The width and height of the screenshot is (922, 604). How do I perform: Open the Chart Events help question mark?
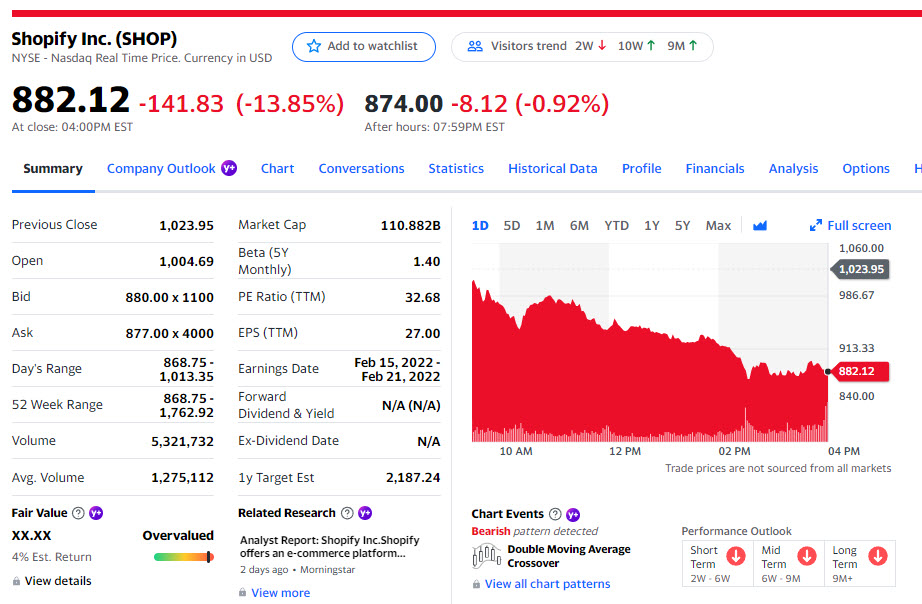point(555,514)
